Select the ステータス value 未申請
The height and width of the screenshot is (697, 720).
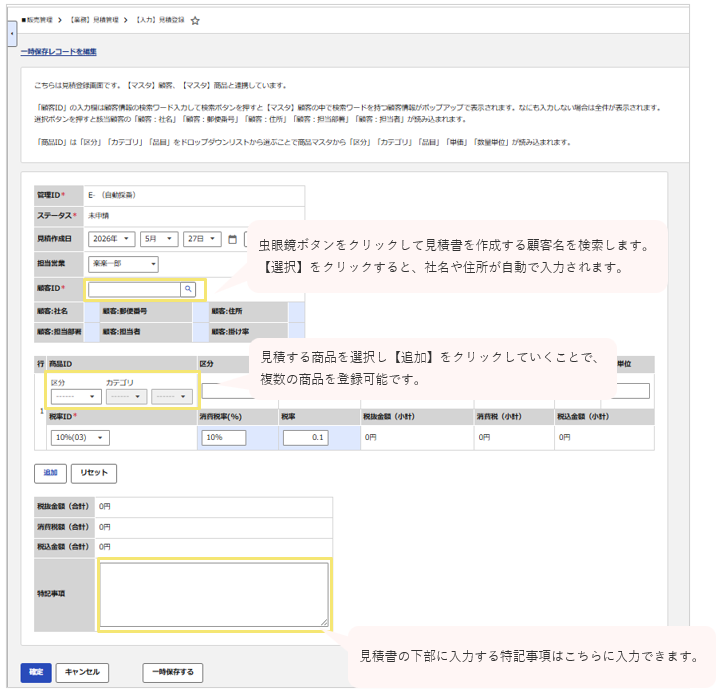pos(99,216)
